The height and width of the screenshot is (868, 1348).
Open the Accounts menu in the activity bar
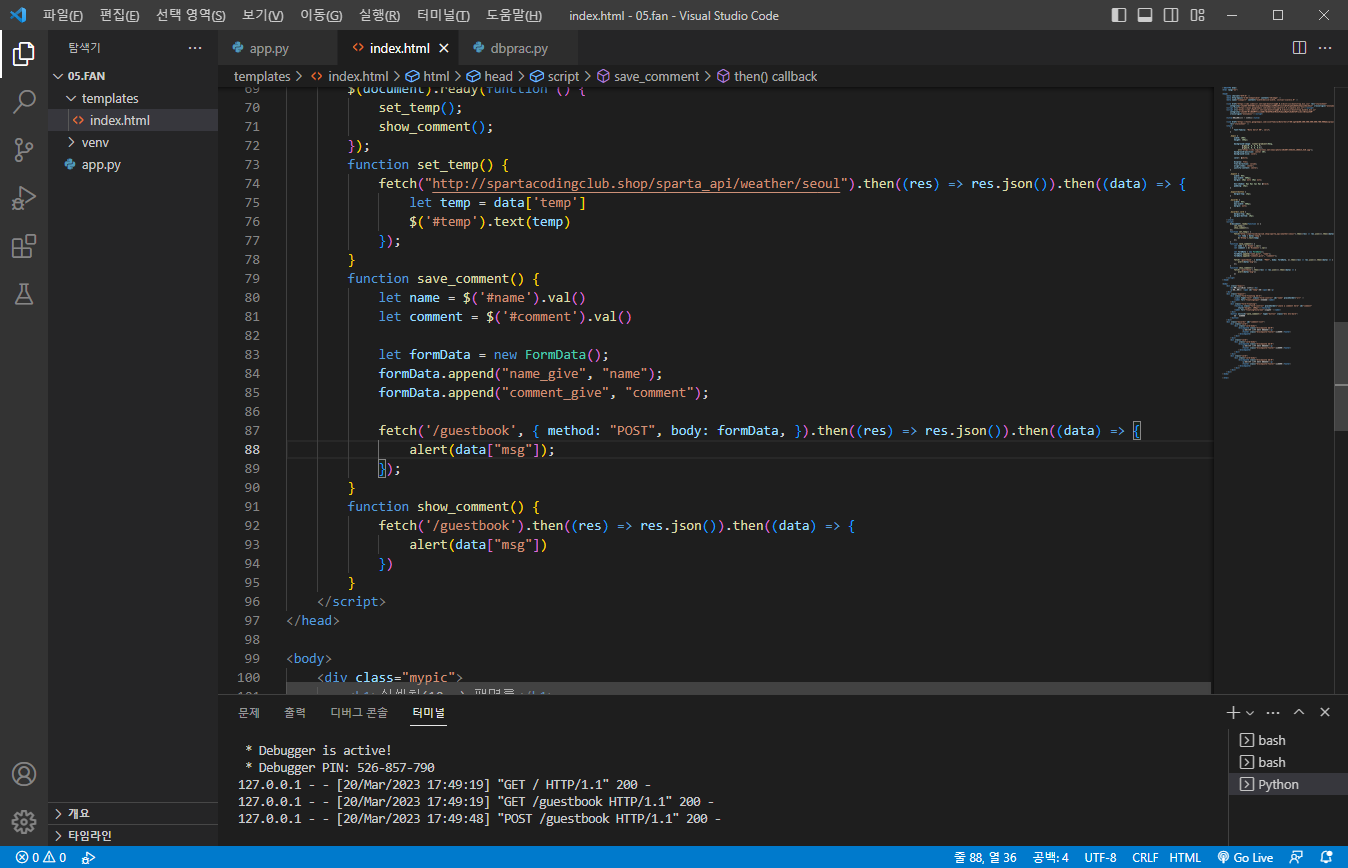[x=24, y=774]
